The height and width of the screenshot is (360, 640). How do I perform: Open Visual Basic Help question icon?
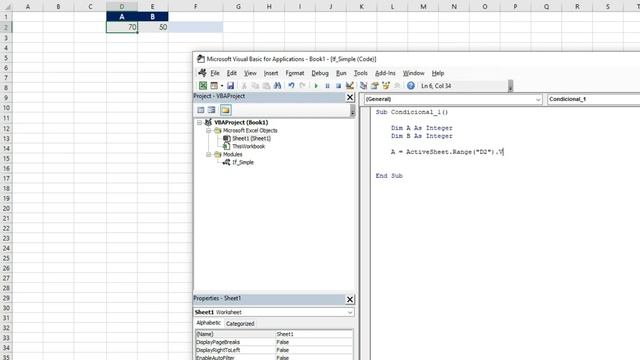coord(411,86)
